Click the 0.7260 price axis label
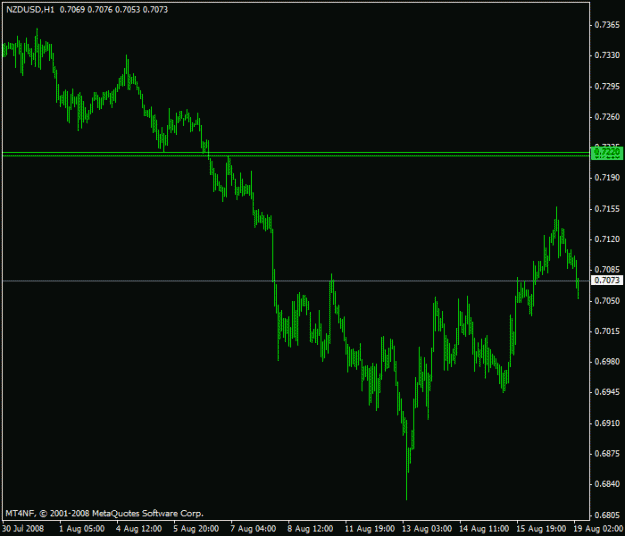The height and width of the screenshot is (536, 625). (x=607, y=117)
